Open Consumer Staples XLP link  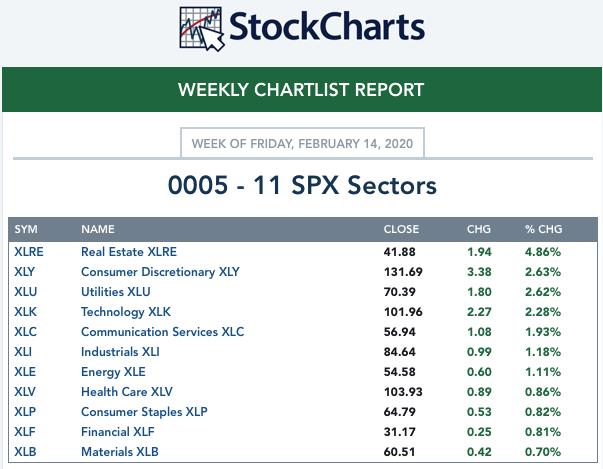coord(144,412)
